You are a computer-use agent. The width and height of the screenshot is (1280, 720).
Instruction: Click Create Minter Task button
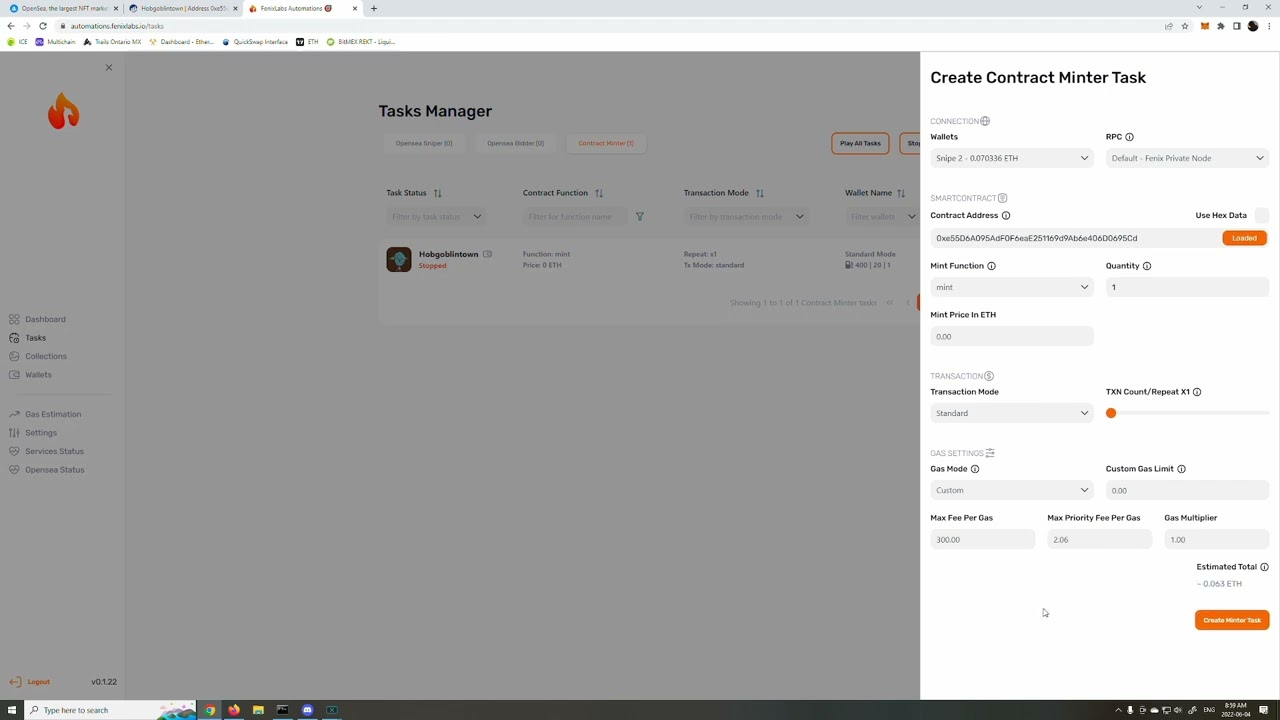pos(1232,620)
